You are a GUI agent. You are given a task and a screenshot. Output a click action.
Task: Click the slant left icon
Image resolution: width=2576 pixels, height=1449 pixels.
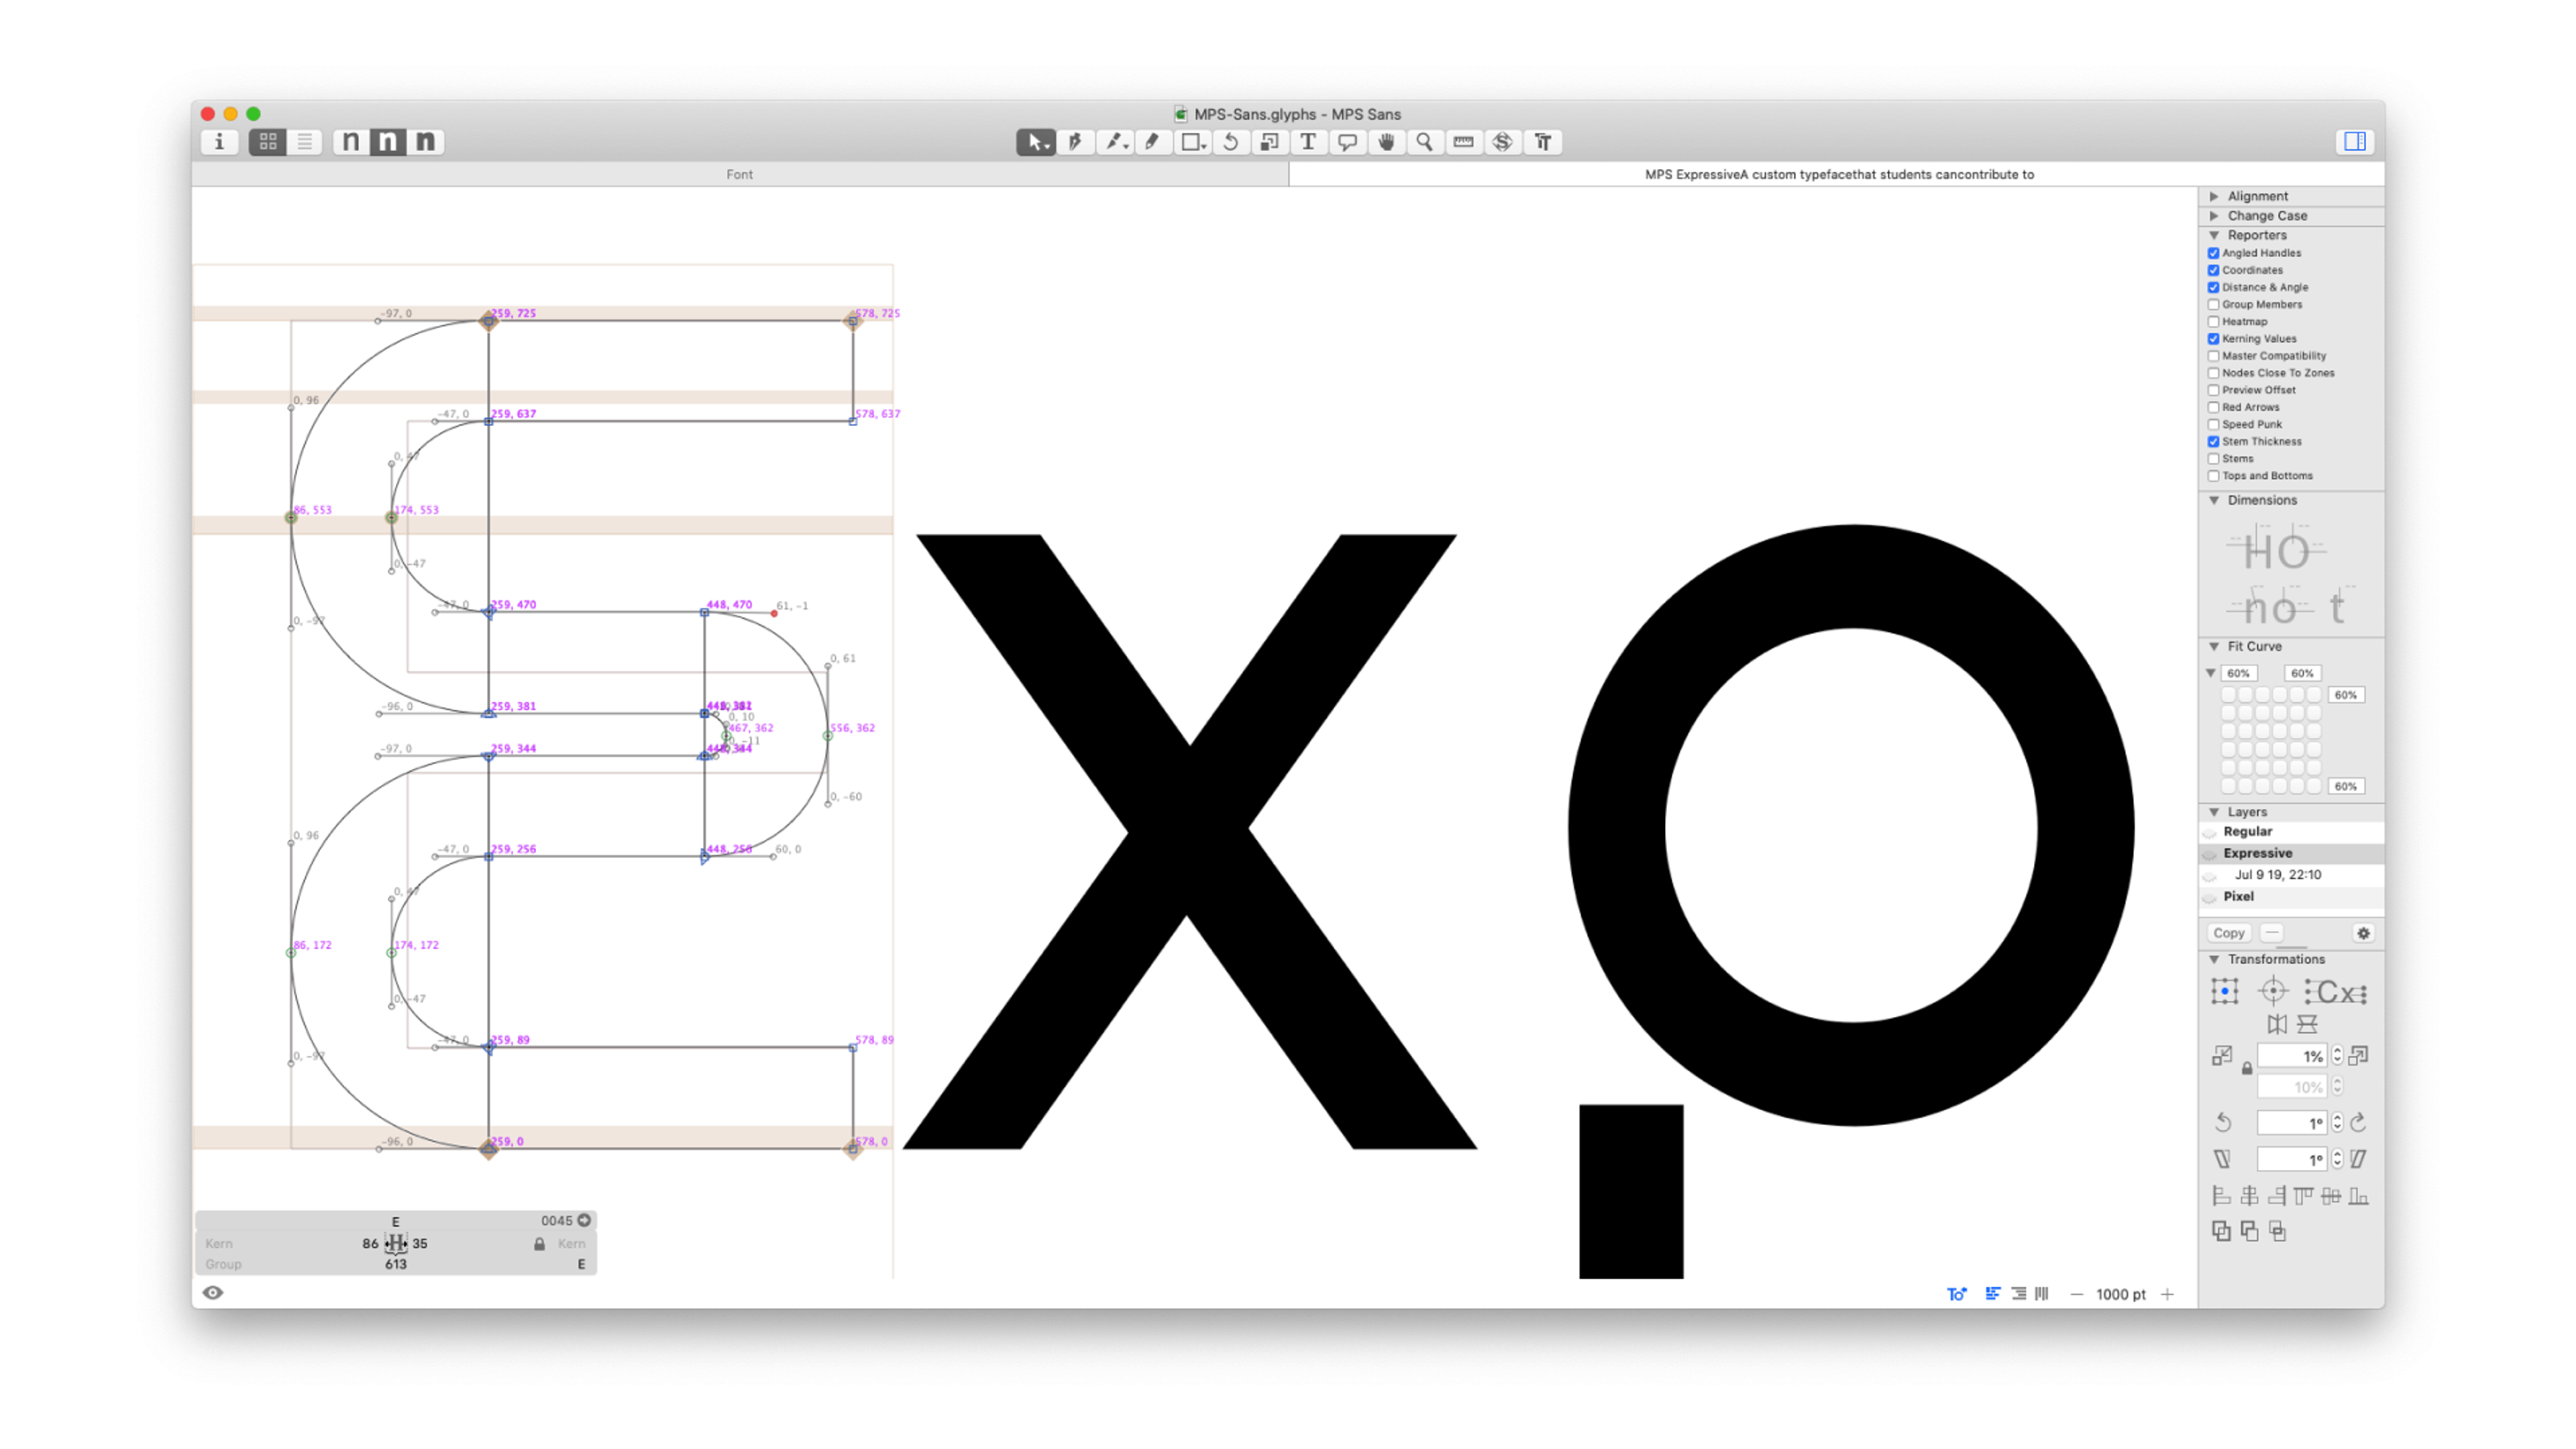coord(2222,1159)
